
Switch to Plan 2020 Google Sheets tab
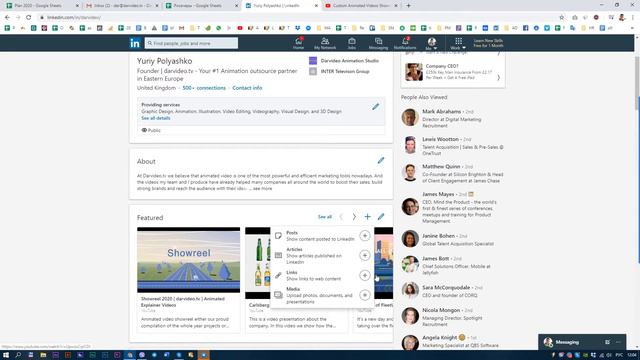click(x=42, y=6)
